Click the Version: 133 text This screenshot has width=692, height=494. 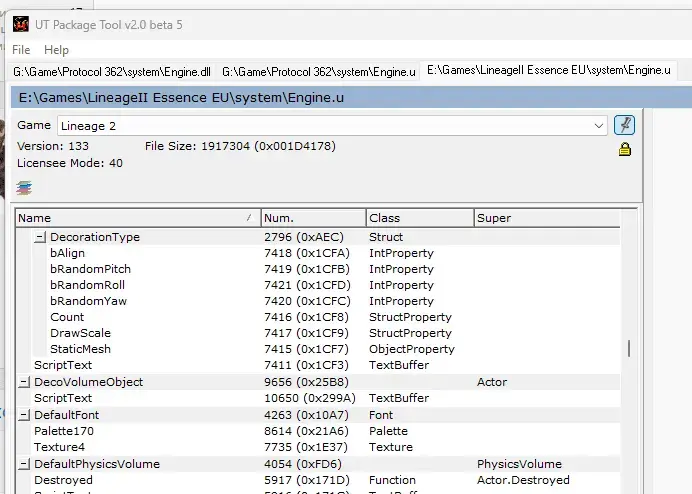click(53, 146)
